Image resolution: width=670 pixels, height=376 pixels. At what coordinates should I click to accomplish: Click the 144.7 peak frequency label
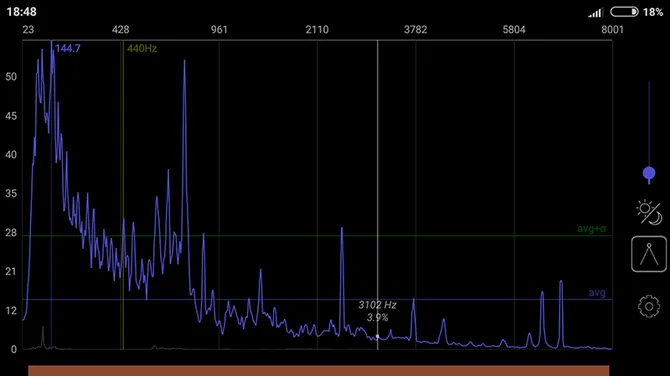pos(68,48)
